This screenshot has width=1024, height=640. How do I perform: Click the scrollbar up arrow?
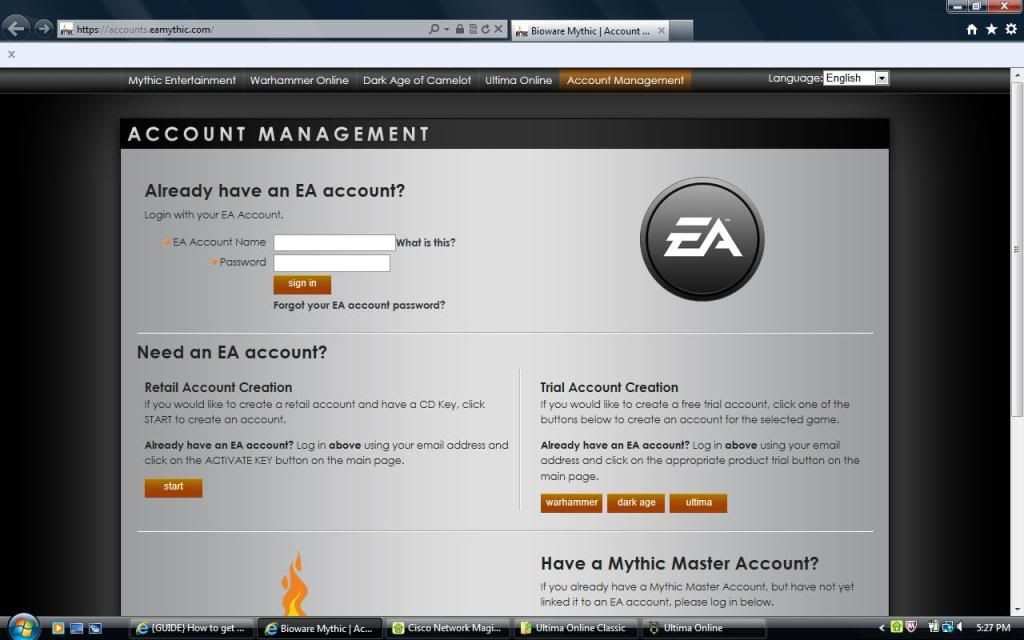point(1017,75)
